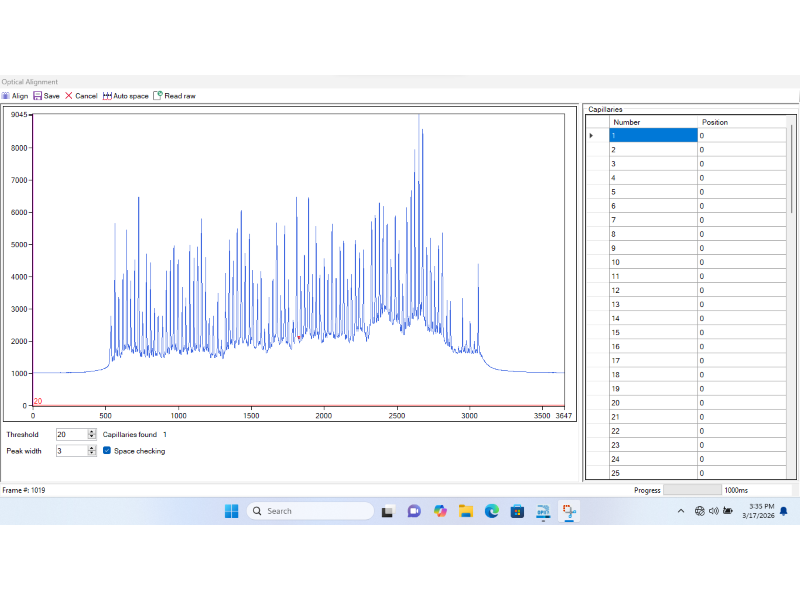Toggle the Space checking checkbox
This screenshot has width=800, height=600.
107,451
